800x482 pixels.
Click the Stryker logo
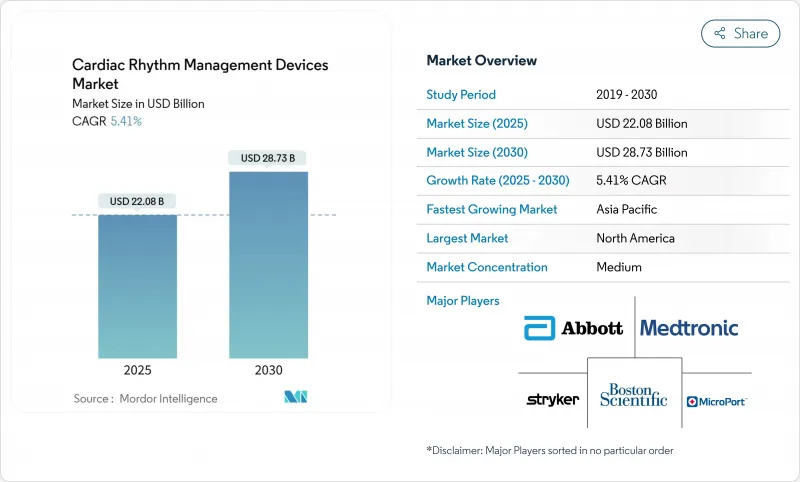tap(552, 399)
